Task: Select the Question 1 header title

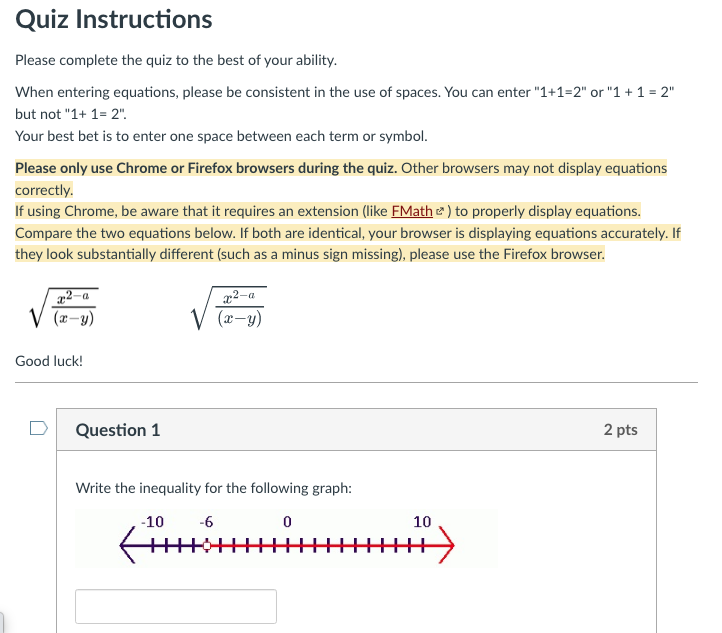Action: point(118,430)
